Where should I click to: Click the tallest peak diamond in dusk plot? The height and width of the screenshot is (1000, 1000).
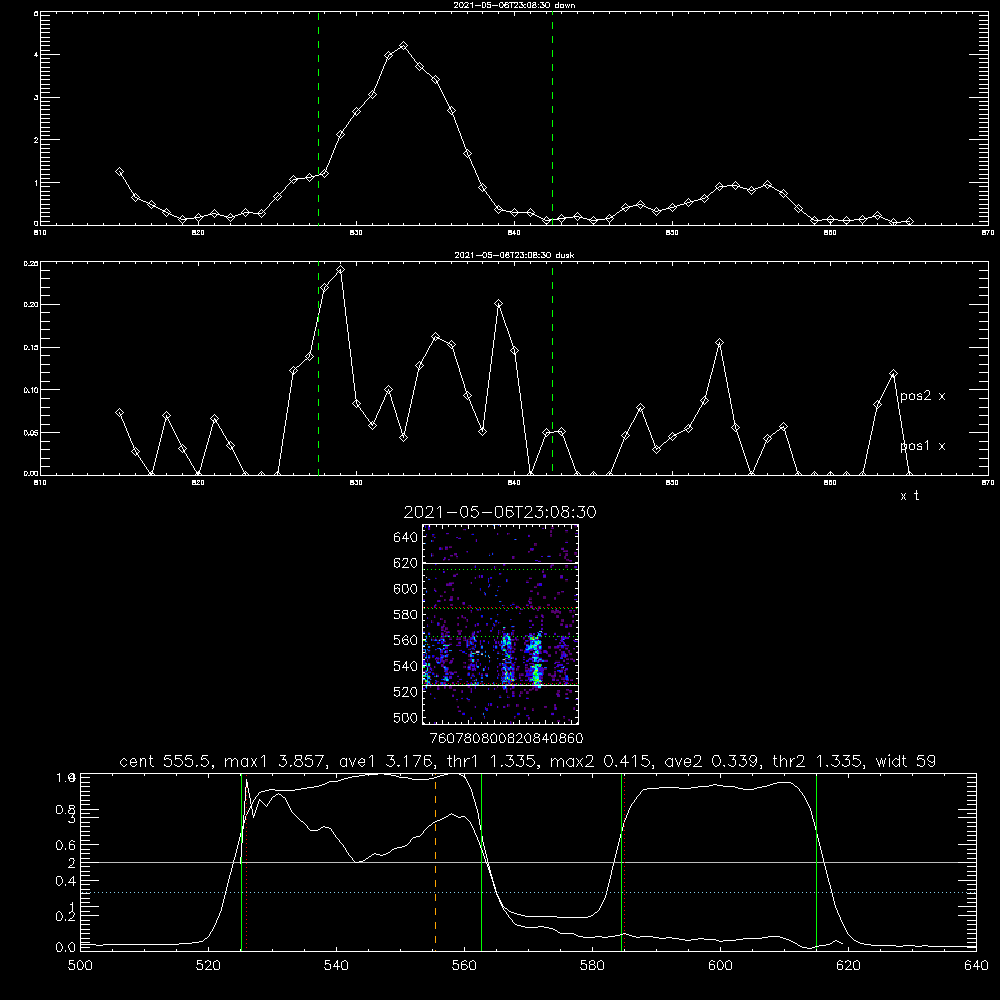(x=341, y=270)
